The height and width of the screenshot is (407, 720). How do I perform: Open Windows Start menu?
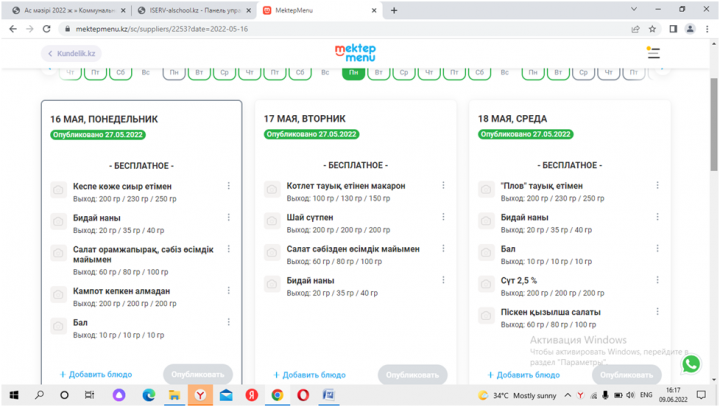14,395
